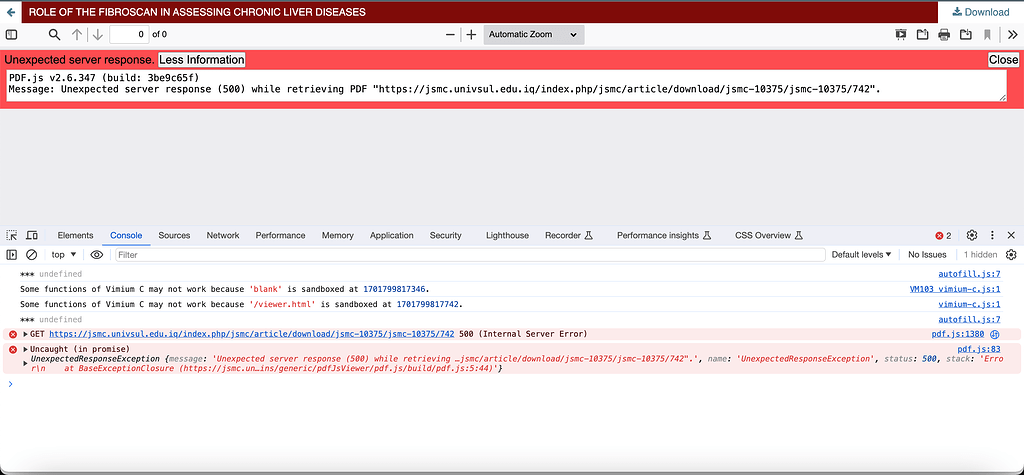Viewport: 1024px width, 475px height.
Task: Click the Download link at top right
Action: [981, 12]
